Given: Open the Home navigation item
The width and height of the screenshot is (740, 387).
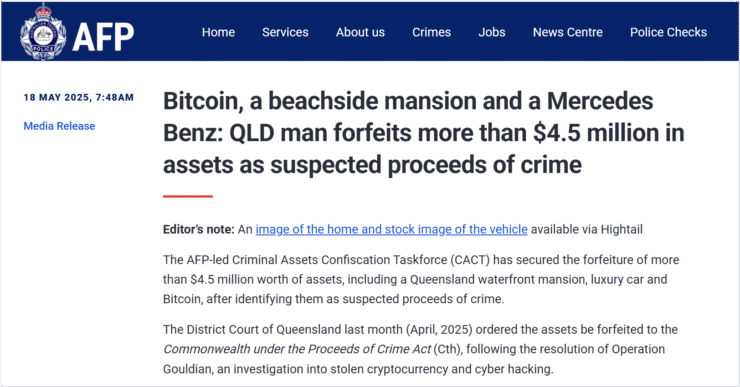Looking at the screenshot, I should (x=219, y=32).
